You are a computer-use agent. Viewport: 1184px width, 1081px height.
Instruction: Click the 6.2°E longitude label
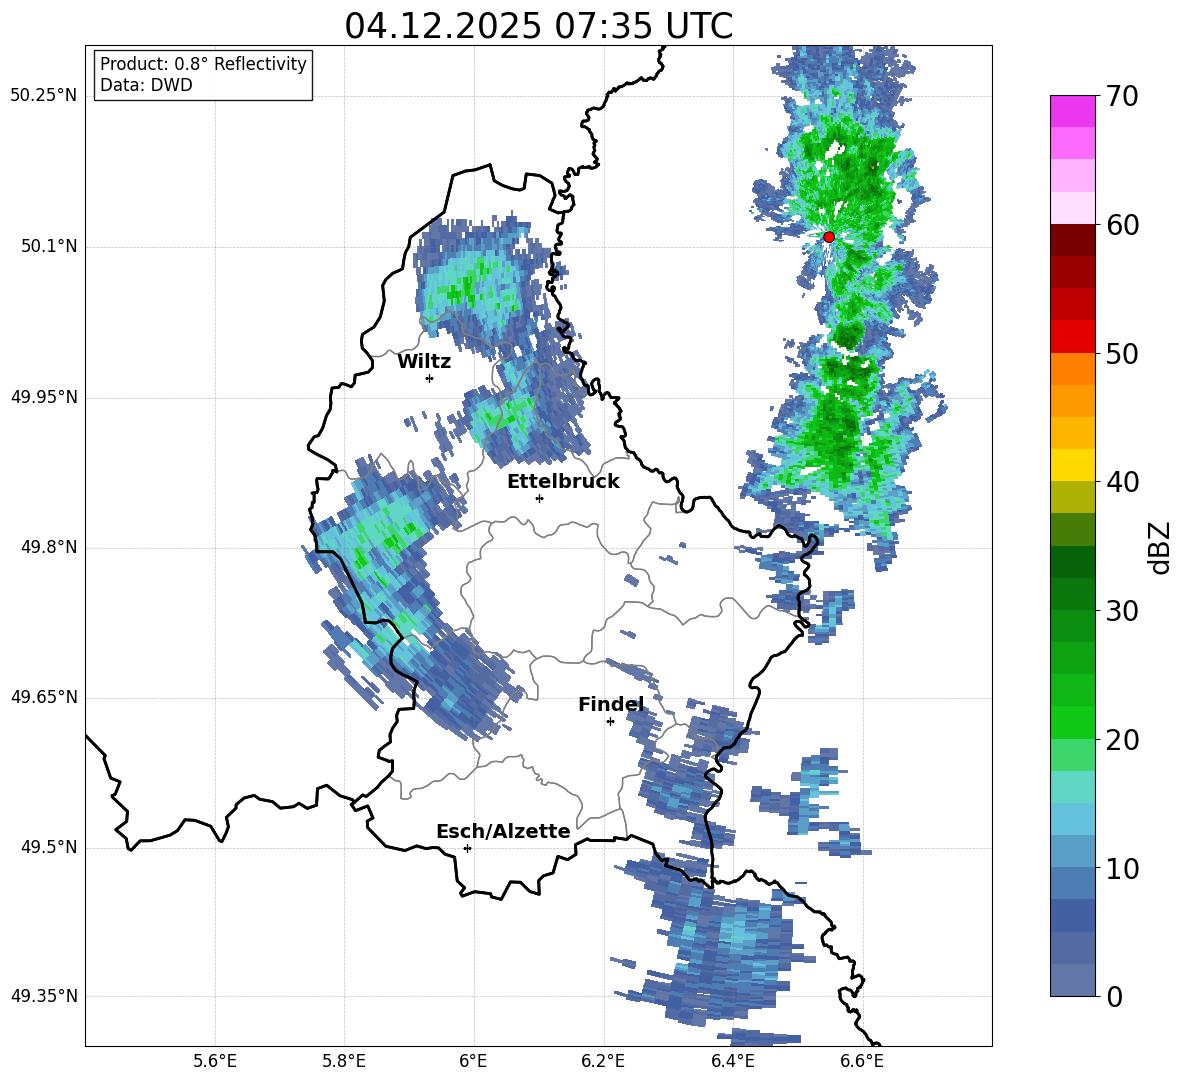pyautogui.click(x=603, y=1061)
